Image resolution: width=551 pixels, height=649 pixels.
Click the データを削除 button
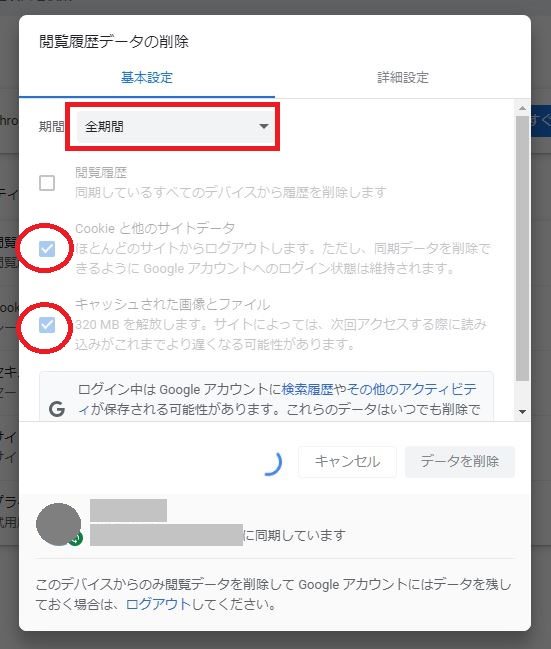click(x=460, y=462)
